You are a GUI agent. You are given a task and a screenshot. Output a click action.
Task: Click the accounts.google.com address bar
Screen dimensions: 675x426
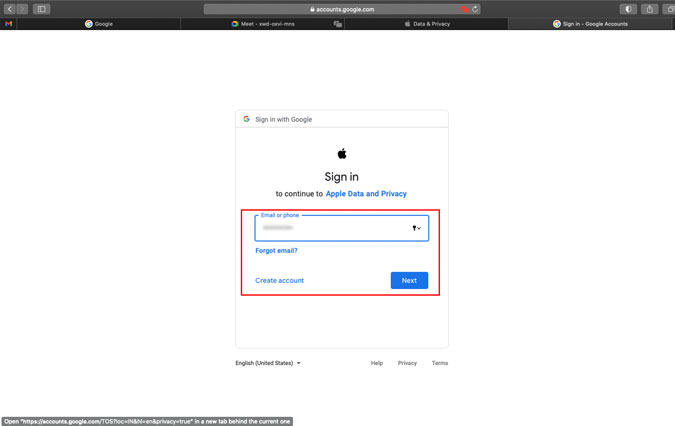[x=342, y=9]
